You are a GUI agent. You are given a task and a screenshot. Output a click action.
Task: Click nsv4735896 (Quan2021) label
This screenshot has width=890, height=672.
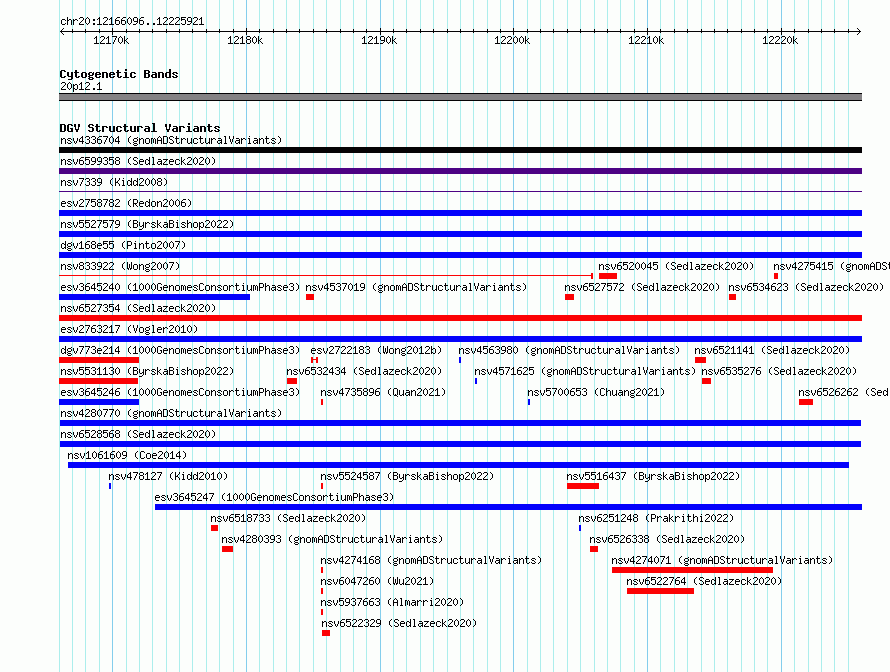click(x=383, y=392)
